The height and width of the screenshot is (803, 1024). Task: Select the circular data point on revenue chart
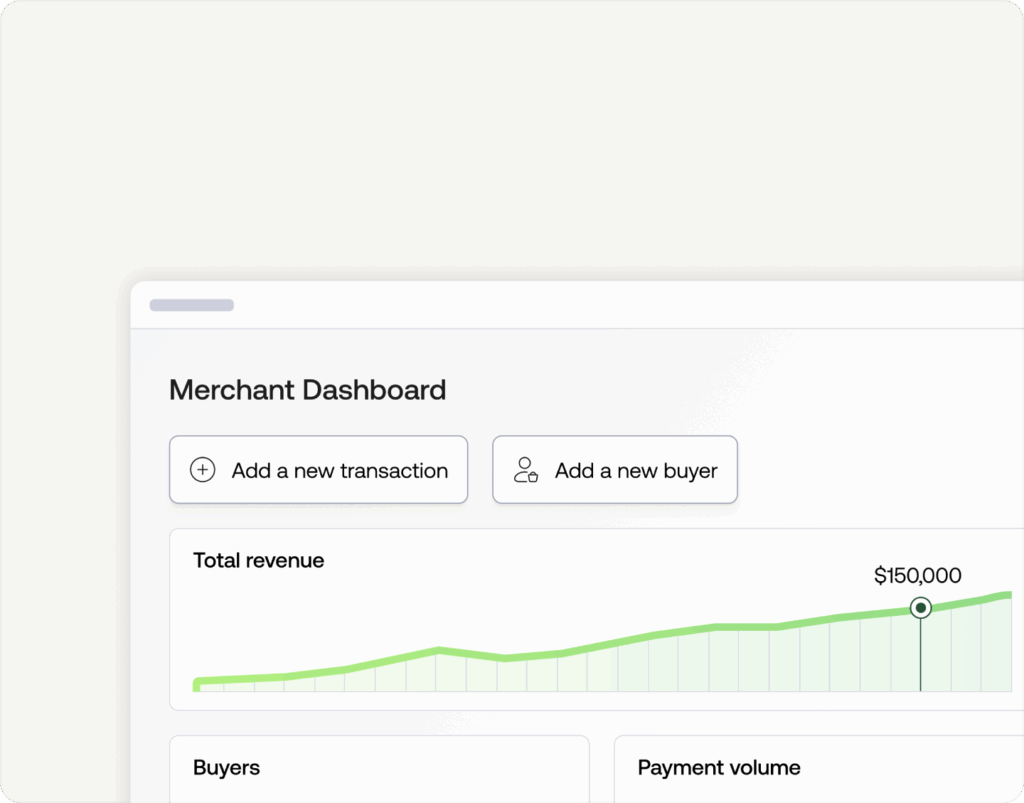tap(920, 608)
